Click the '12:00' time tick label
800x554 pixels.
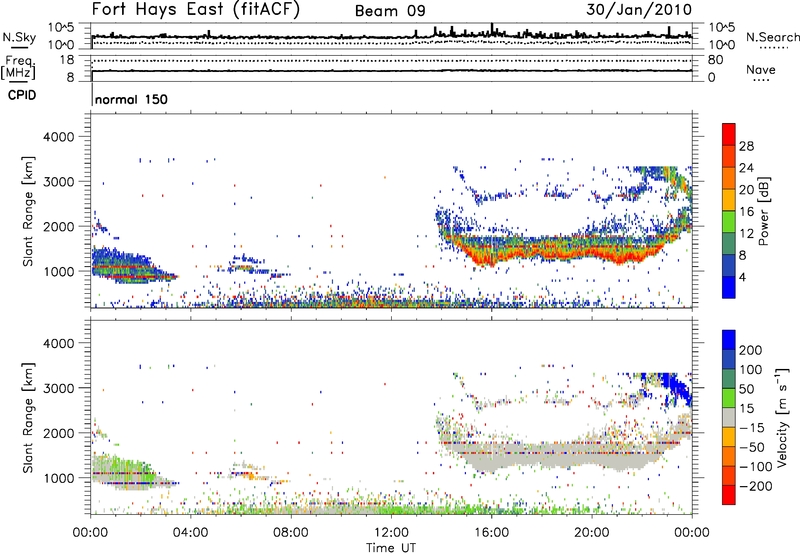(x=391, y=533)
